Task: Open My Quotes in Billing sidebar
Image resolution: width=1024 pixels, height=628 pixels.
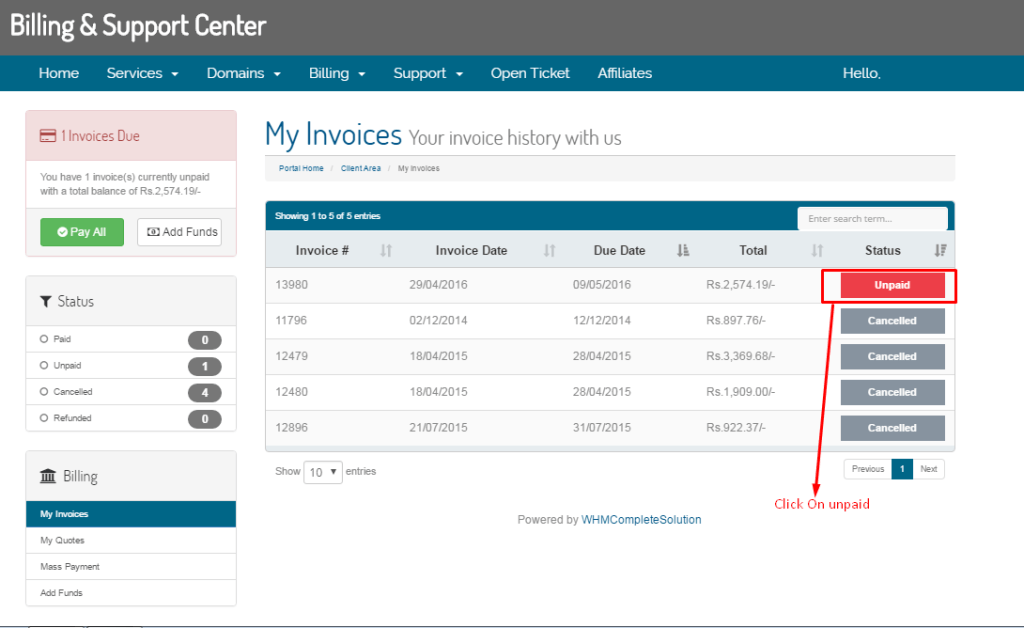Action: tap(62, 541)
